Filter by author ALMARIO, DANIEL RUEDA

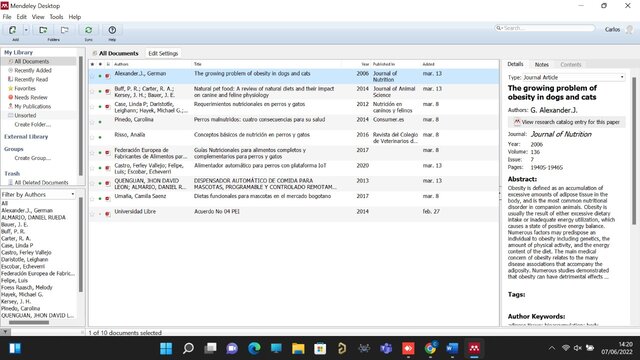click(33, 217)
